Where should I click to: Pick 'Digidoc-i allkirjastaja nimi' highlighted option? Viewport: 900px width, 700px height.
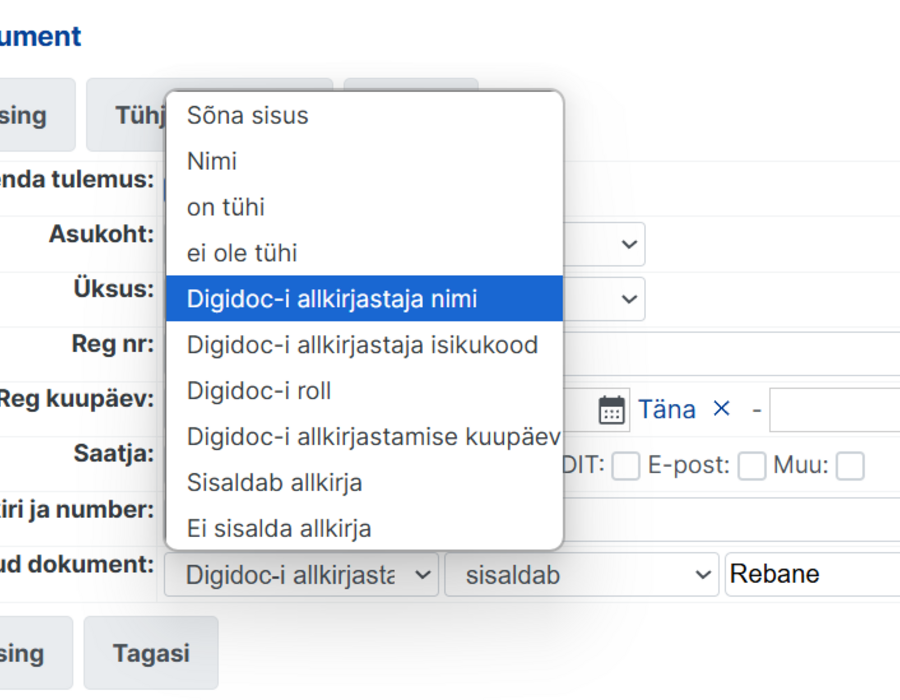tap(364, 299)
